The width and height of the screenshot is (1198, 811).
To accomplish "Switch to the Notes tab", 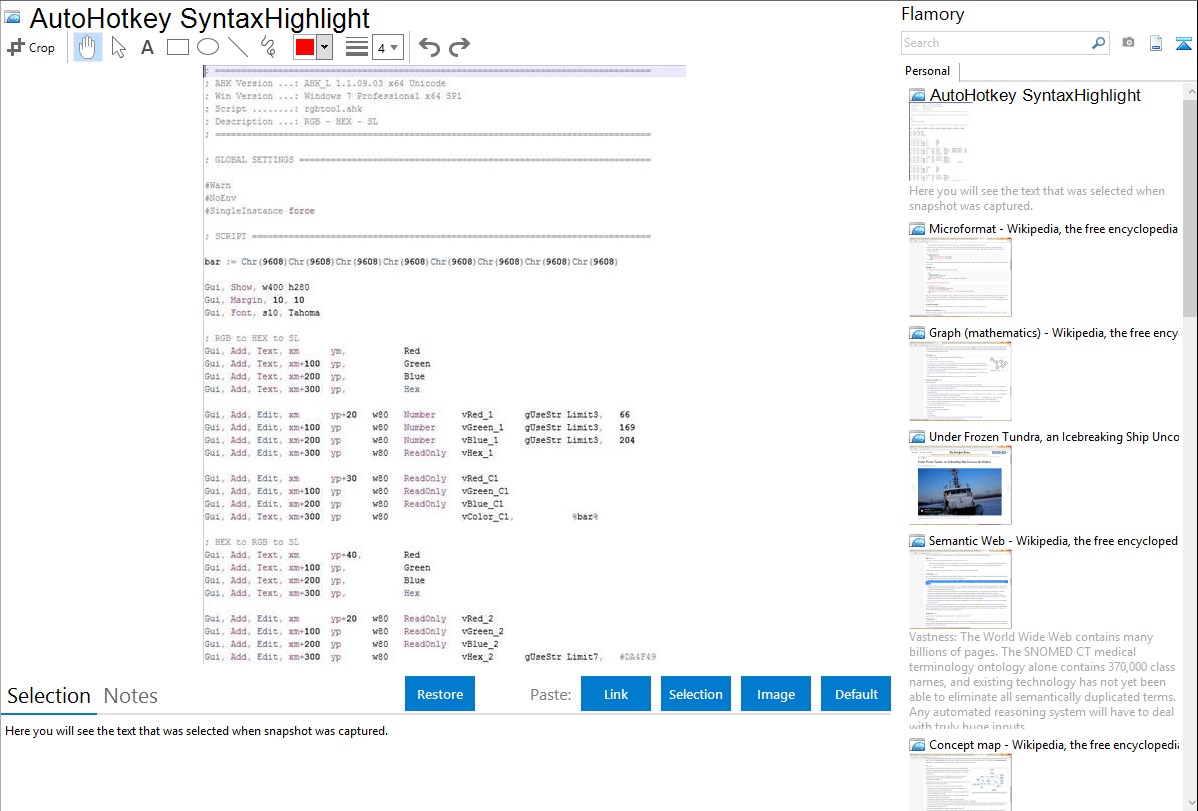I will tap(131, 696).
